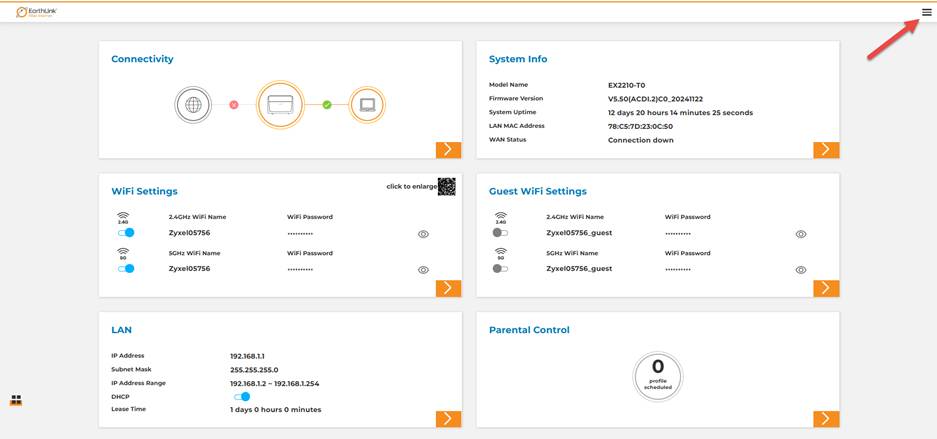This screenshot has height=439, width=937.
Task: Open System Info details with the orange arrow
Action: [826, 150]
